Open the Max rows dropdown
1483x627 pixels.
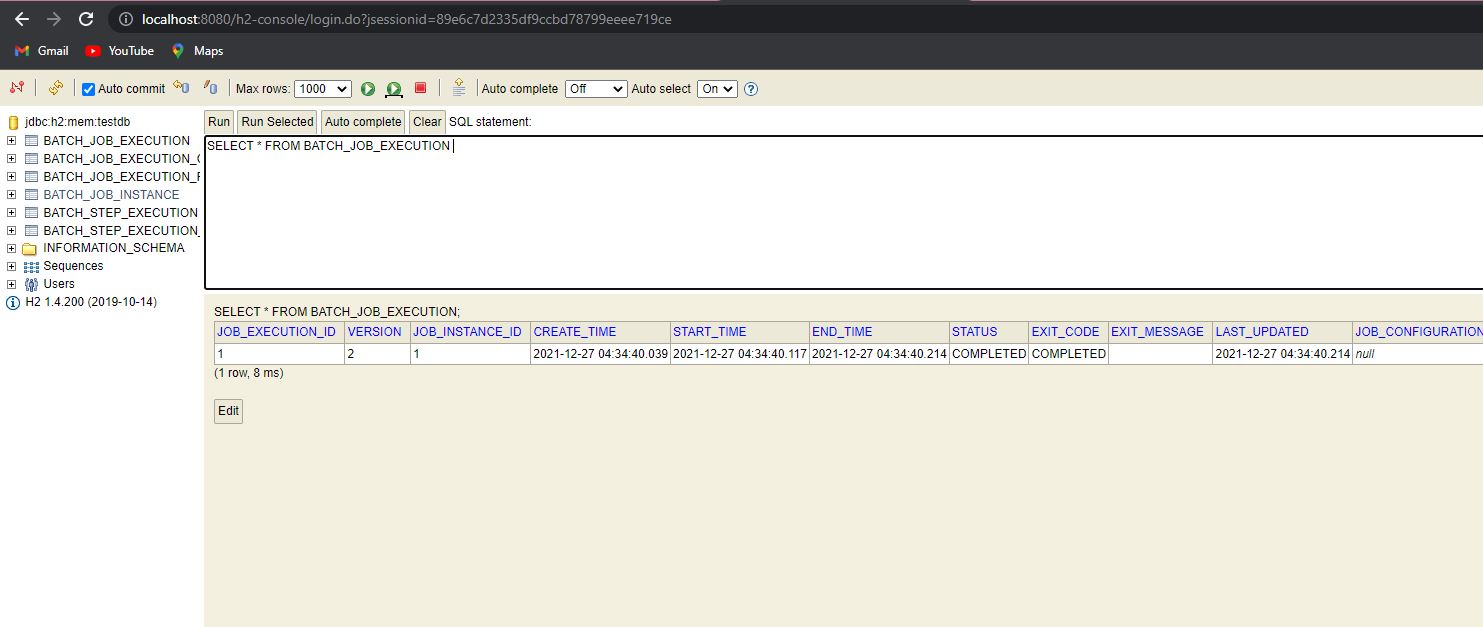323,89
